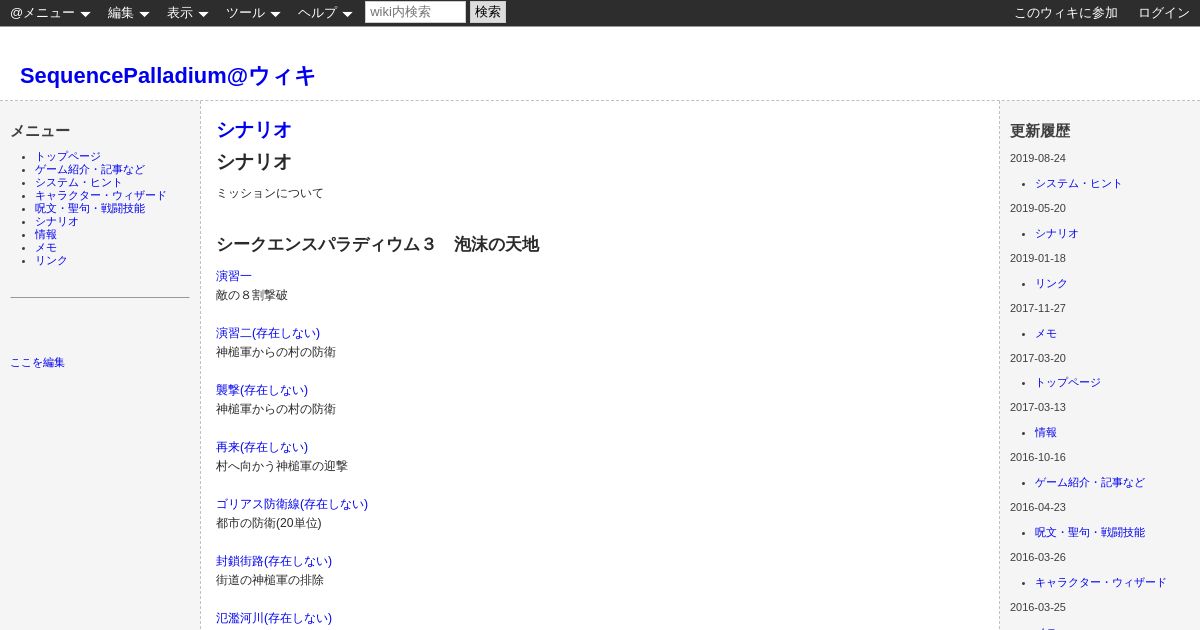Open トップページ in update history
Image resolution: width=1200 pixels, height=630 pixels.
pyautogui.click(x=1068, y=383)
